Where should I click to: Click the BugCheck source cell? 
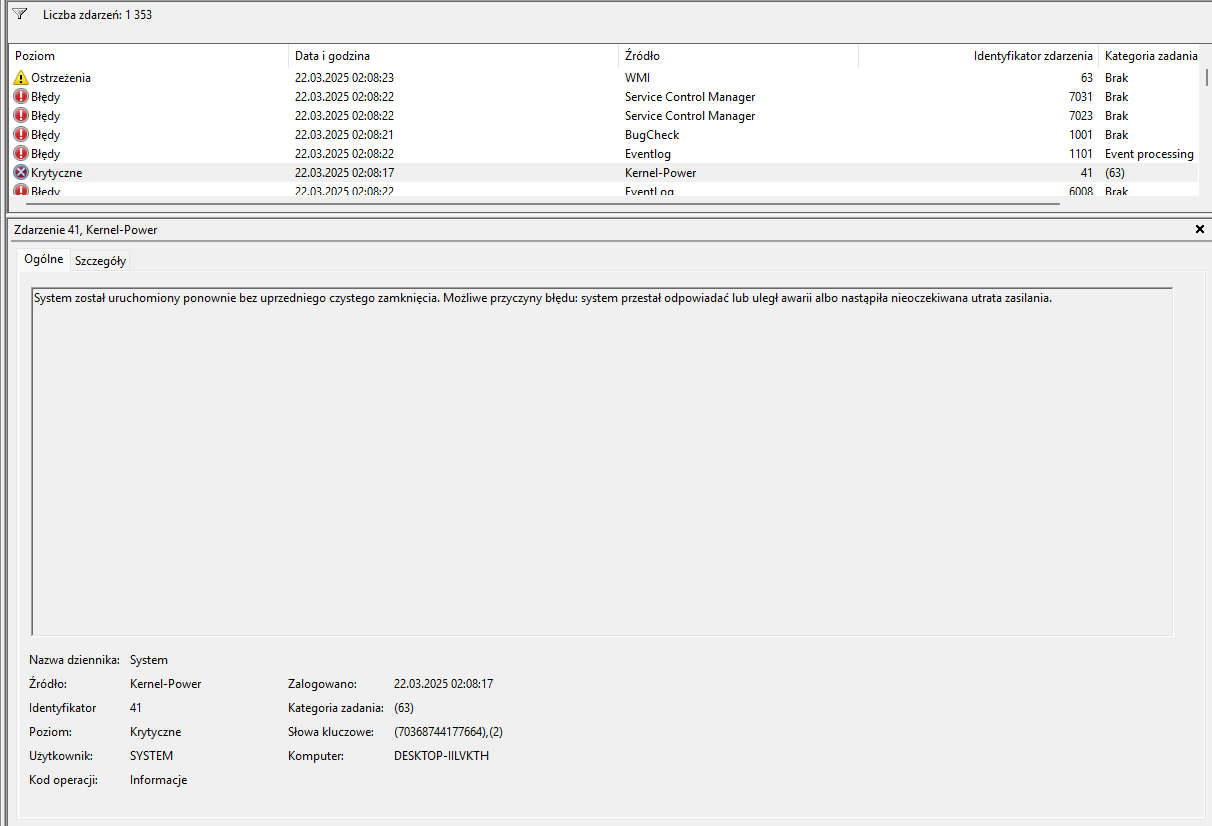pos(652,135)
